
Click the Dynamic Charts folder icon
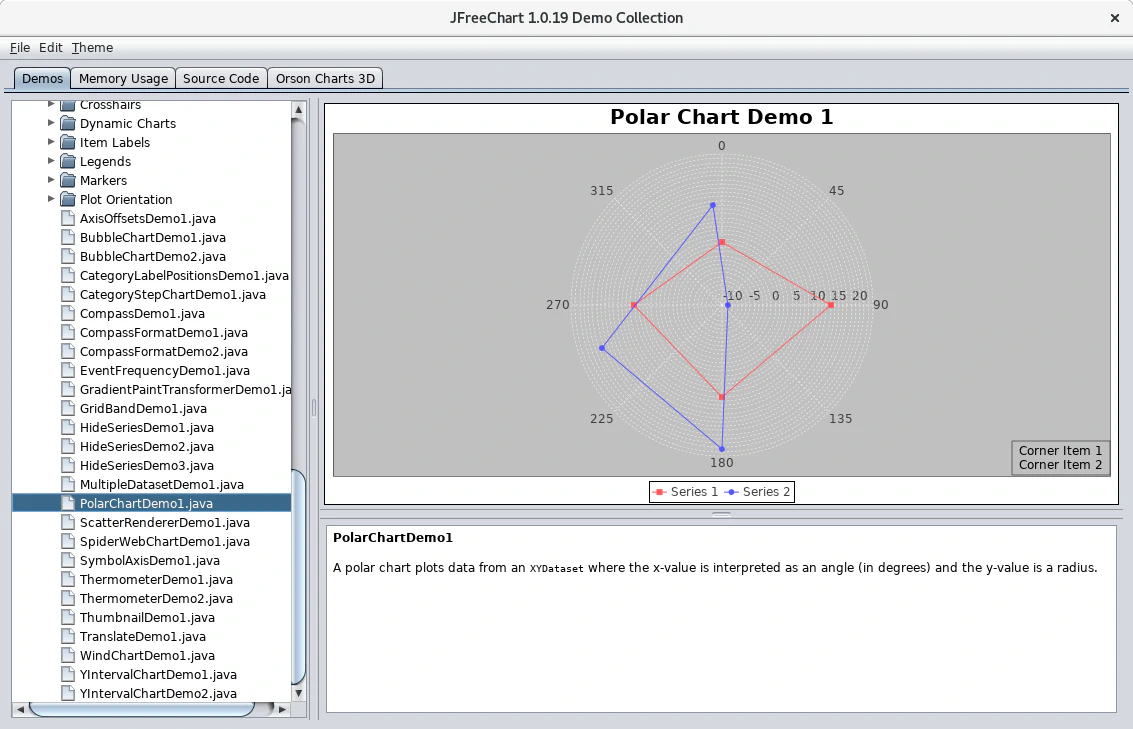67,124
